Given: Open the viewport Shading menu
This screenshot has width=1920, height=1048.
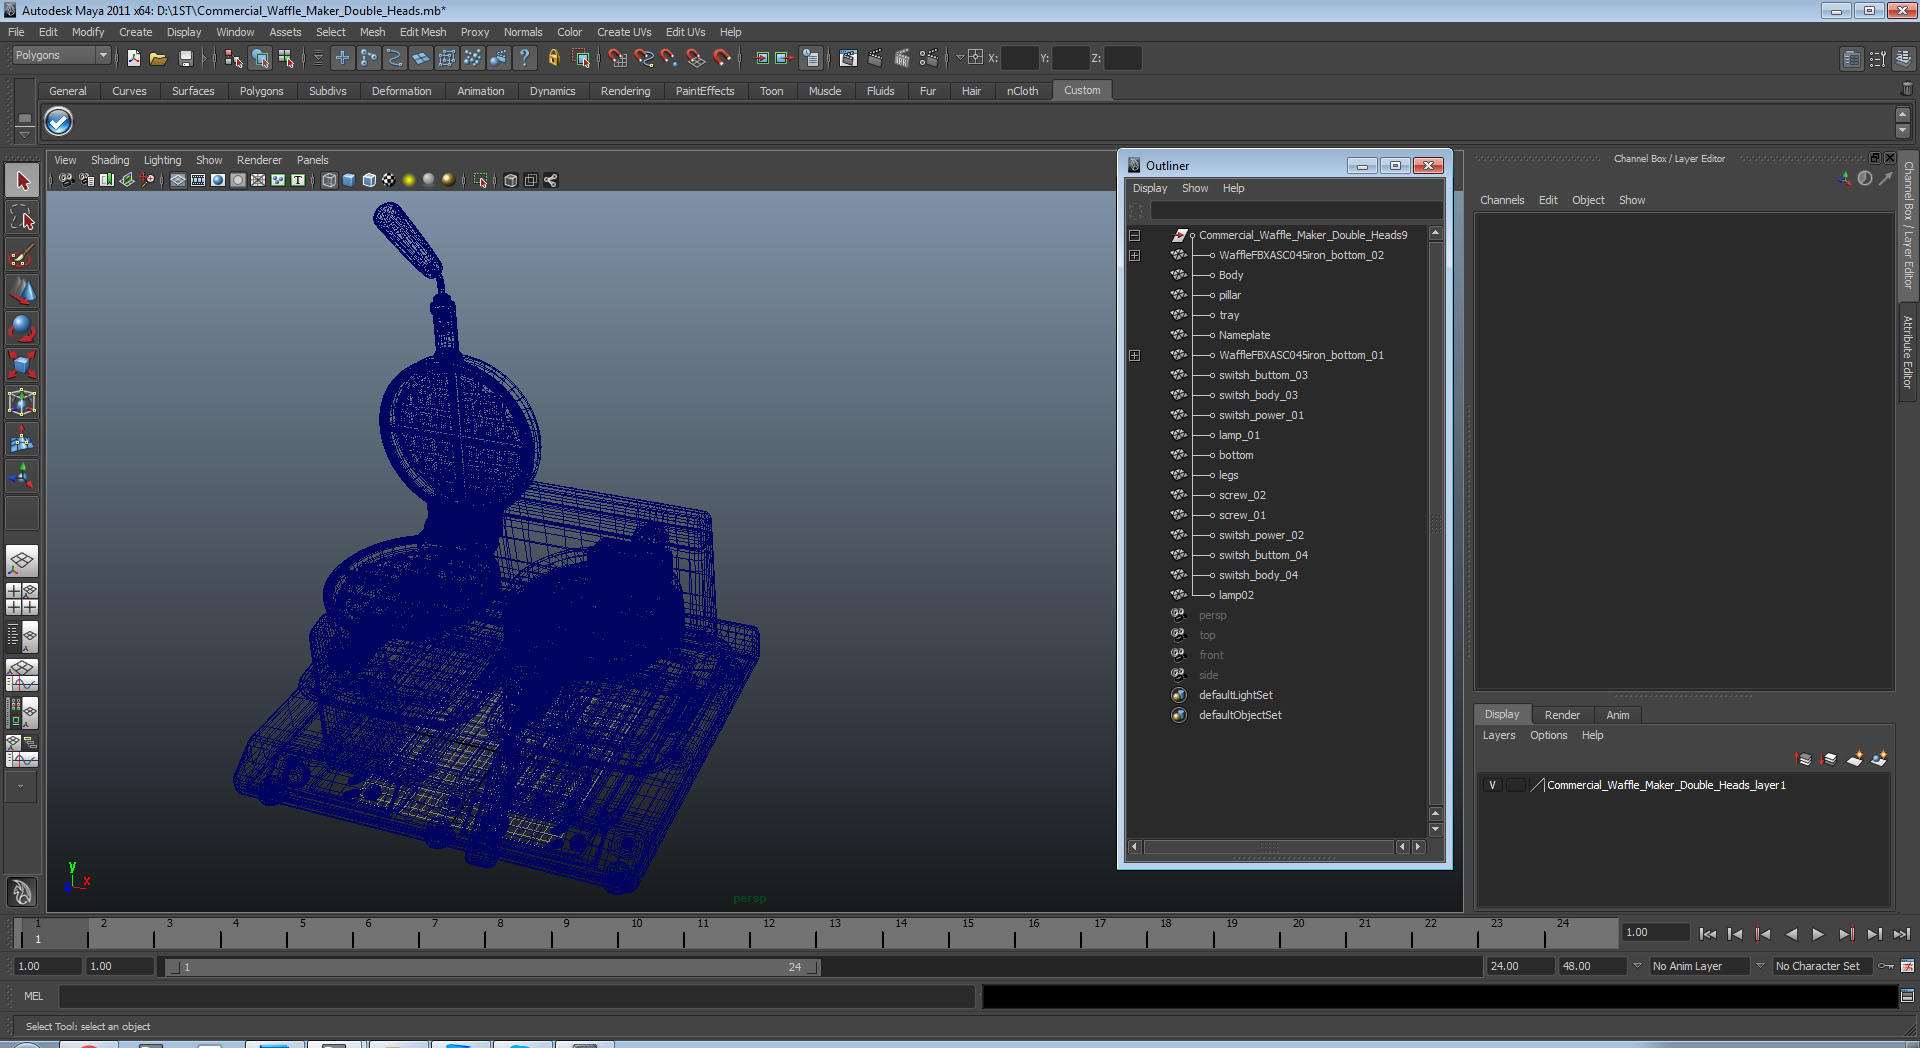Looking at the screenshot, I should tap(110, 160).
